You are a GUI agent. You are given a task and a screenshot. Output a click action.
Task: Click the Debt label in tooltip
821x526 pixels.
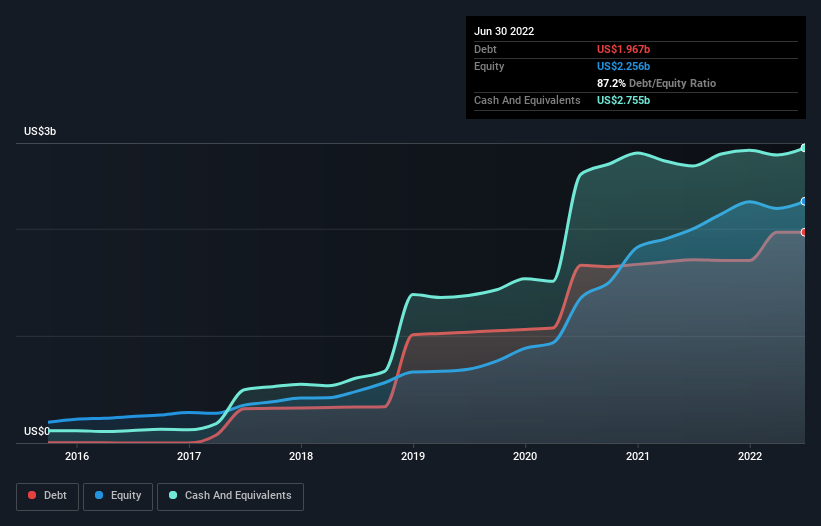point(485,49)
